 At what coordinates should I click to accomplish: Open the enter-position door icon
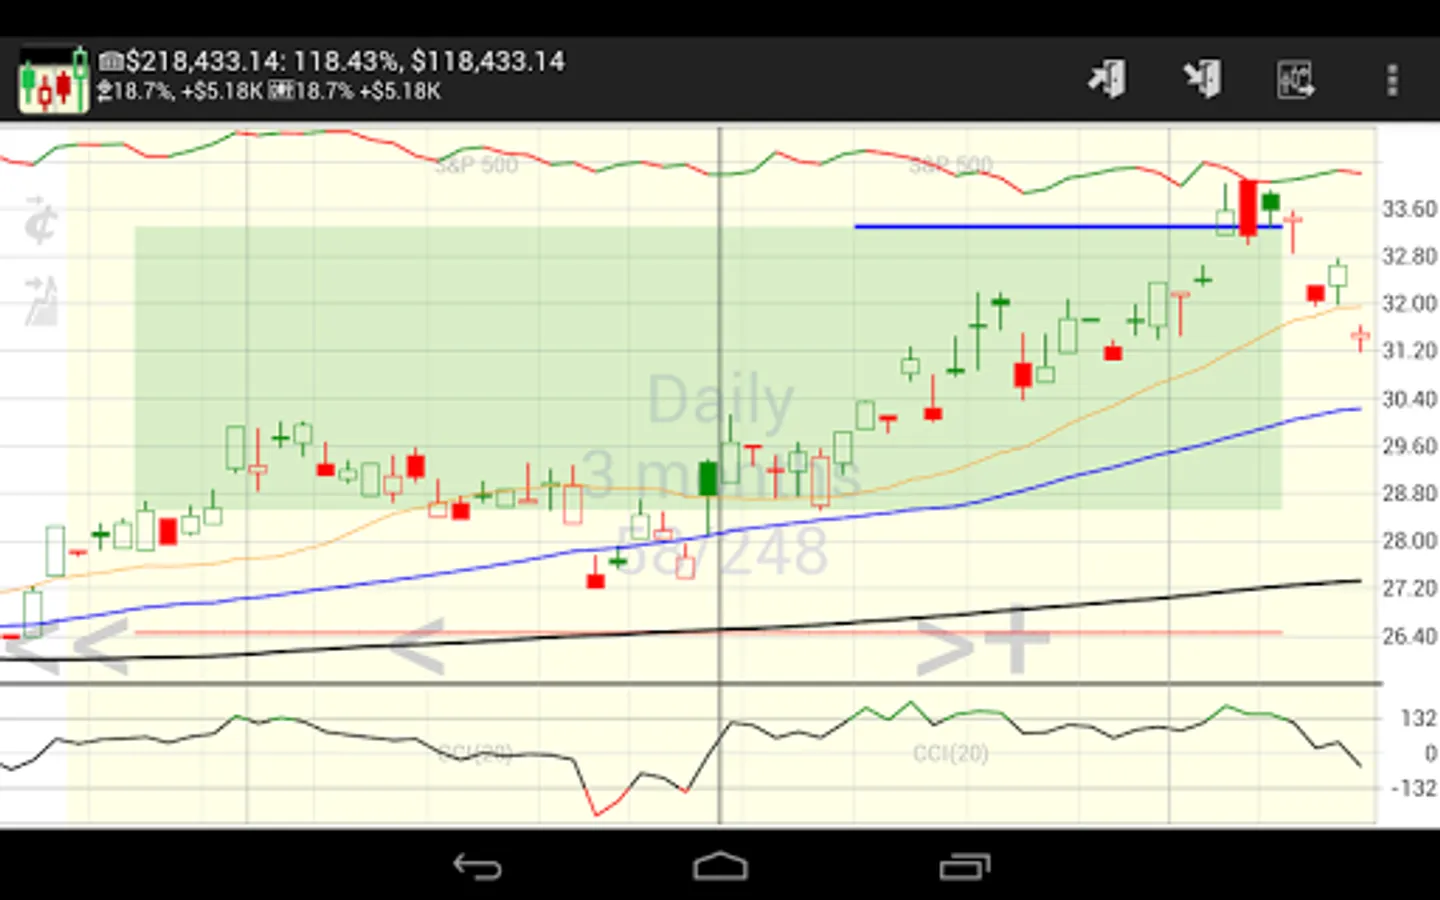[1107, 79]
